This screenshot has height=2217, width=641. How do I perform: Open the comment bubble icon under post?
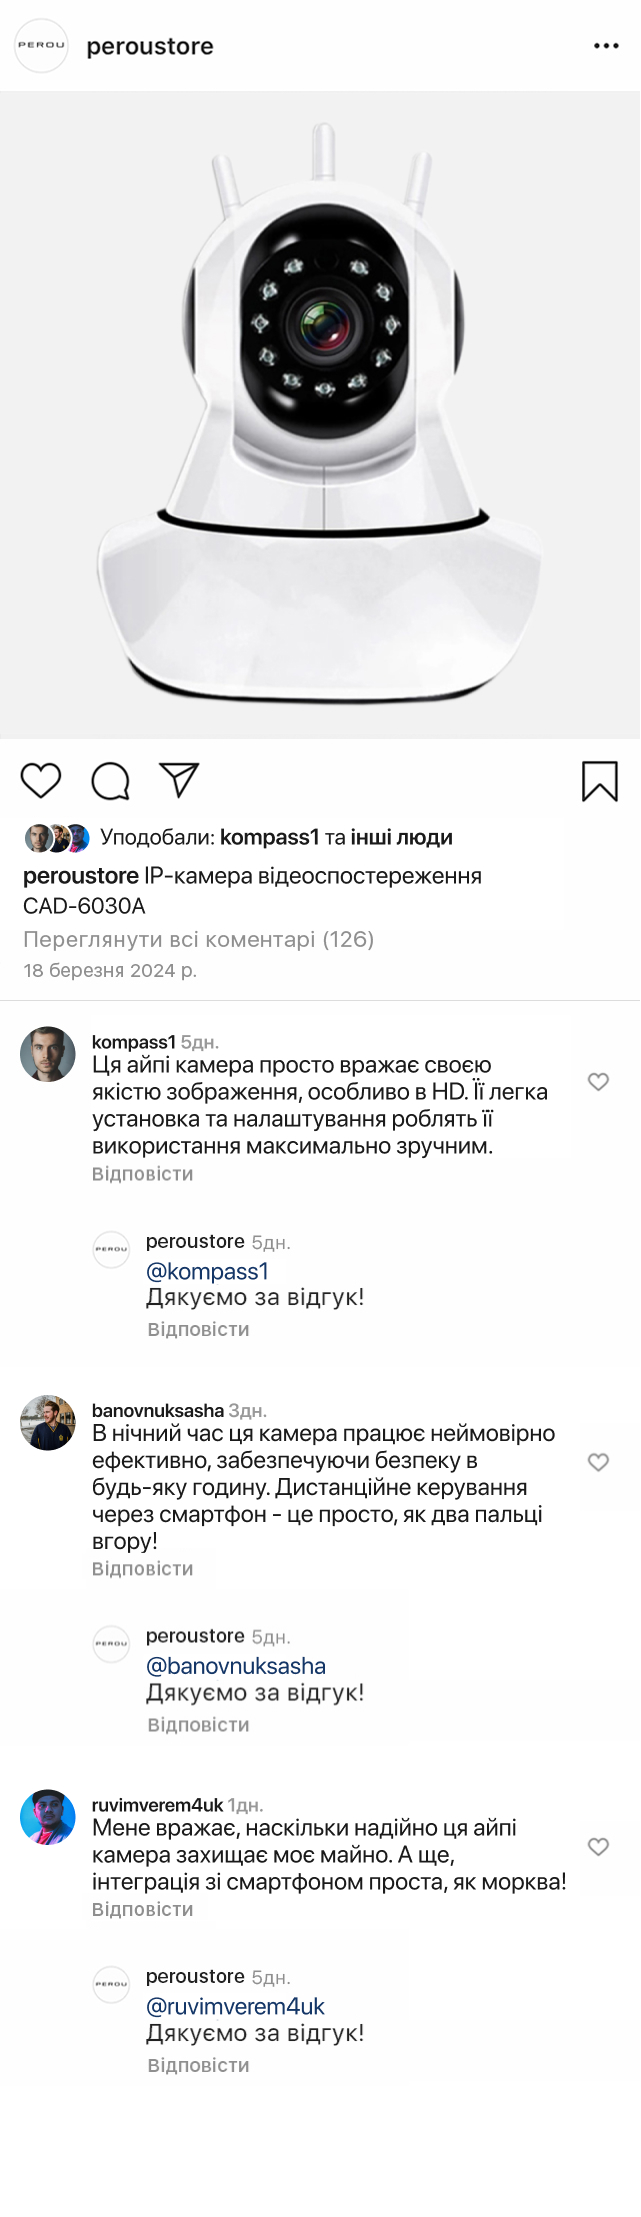click(110, 781)
